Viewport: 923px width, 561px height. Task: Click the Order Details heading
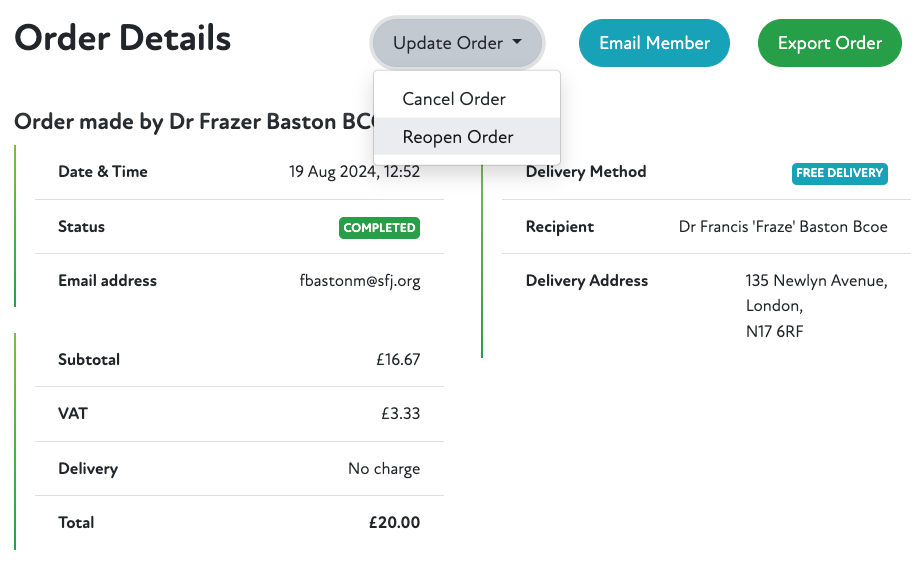(122, 39)
